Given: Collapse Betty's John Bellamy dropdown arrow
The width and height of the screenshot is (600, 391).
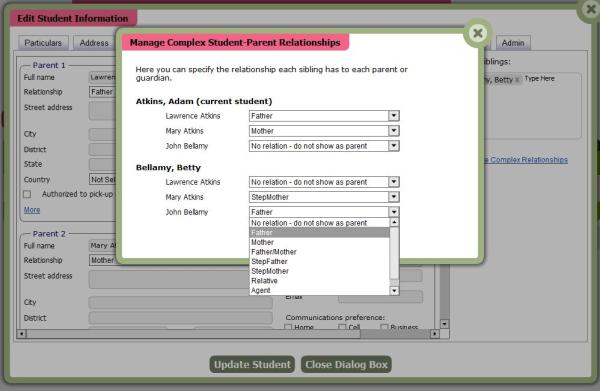Looking at the screenshot, I should coord(394,212).
